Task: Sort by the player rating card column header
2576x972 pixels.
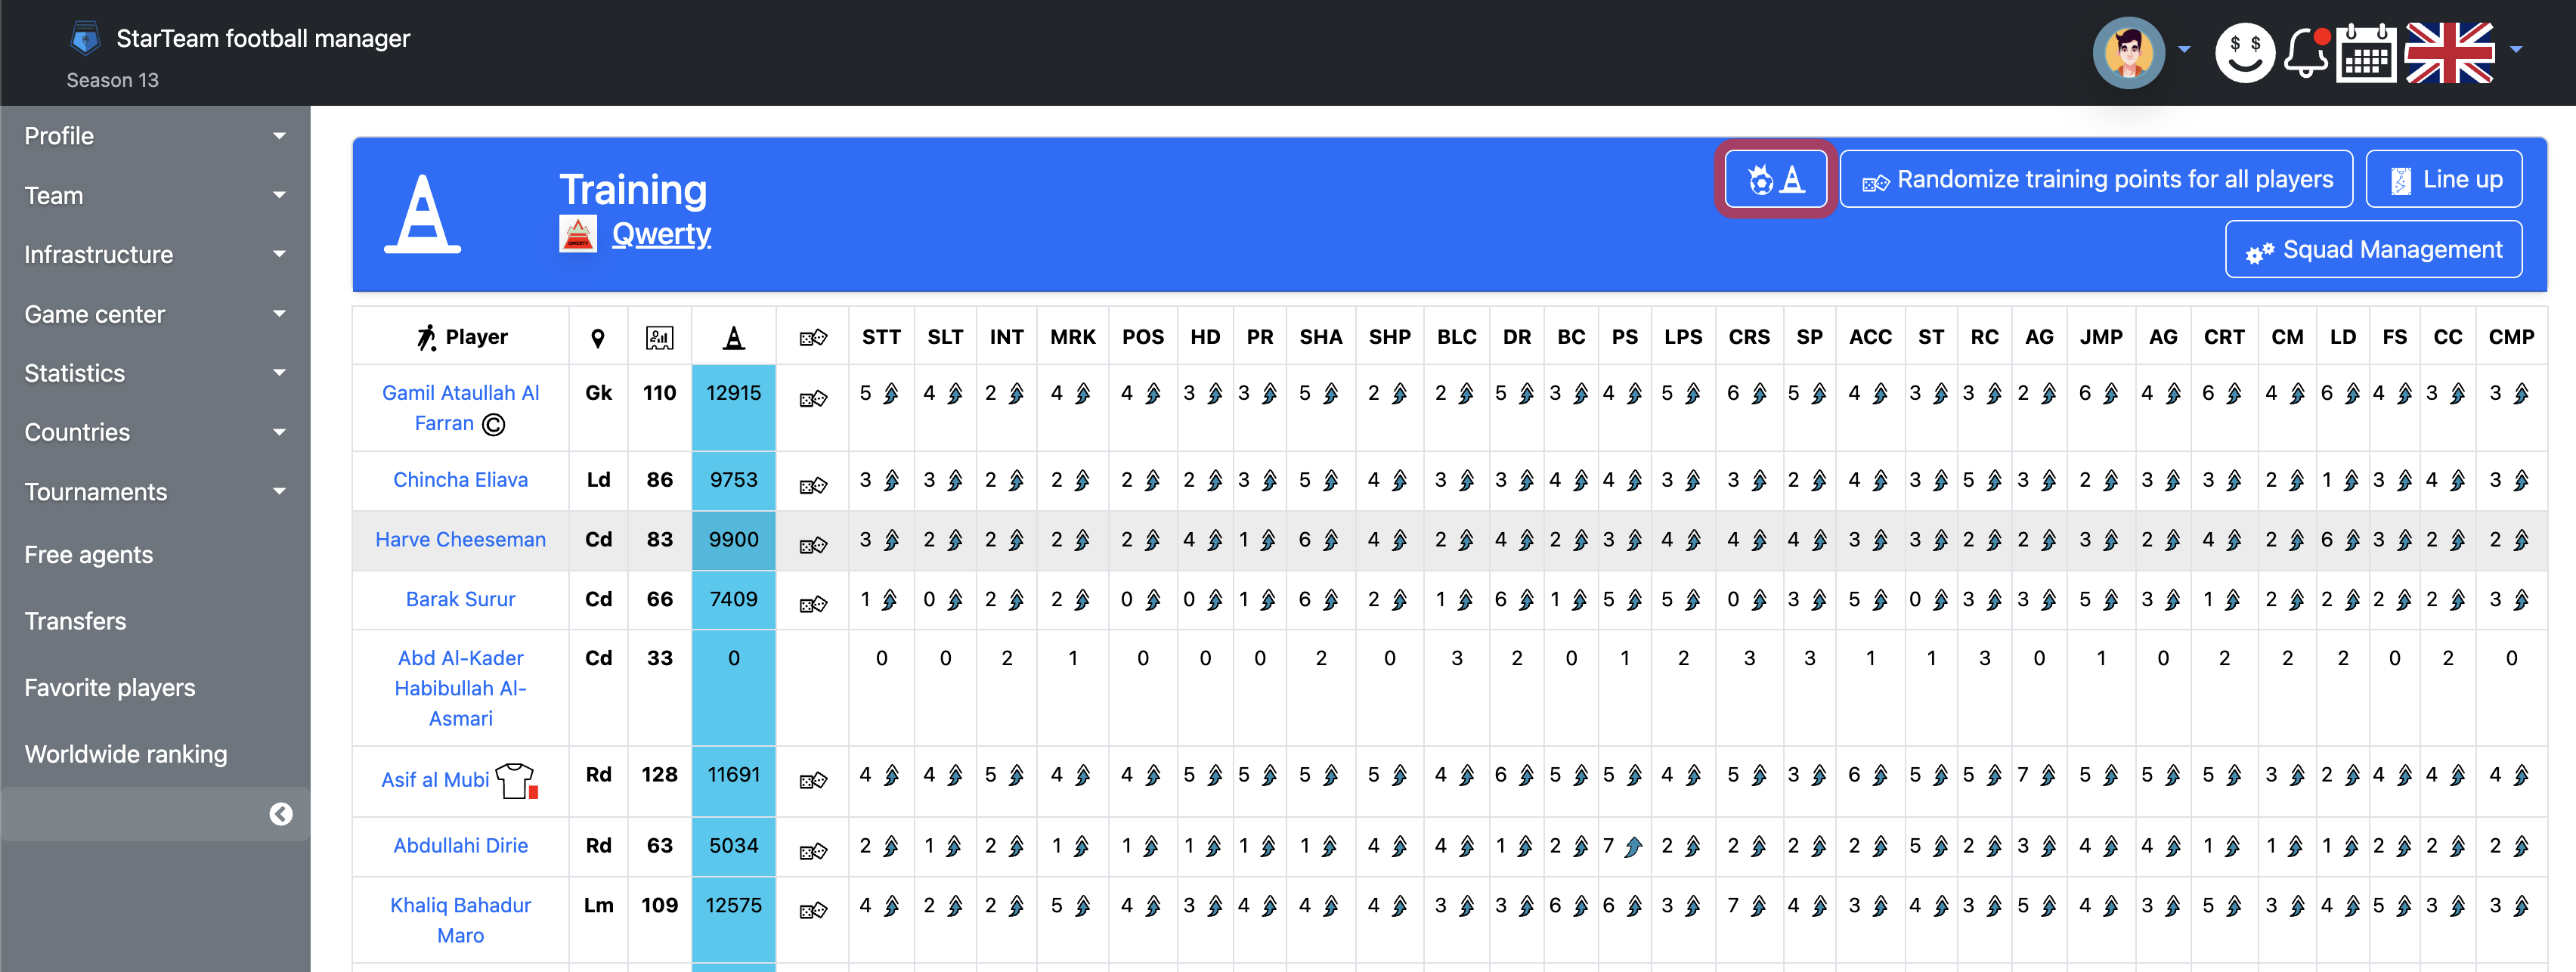Action: coord(660,338)
